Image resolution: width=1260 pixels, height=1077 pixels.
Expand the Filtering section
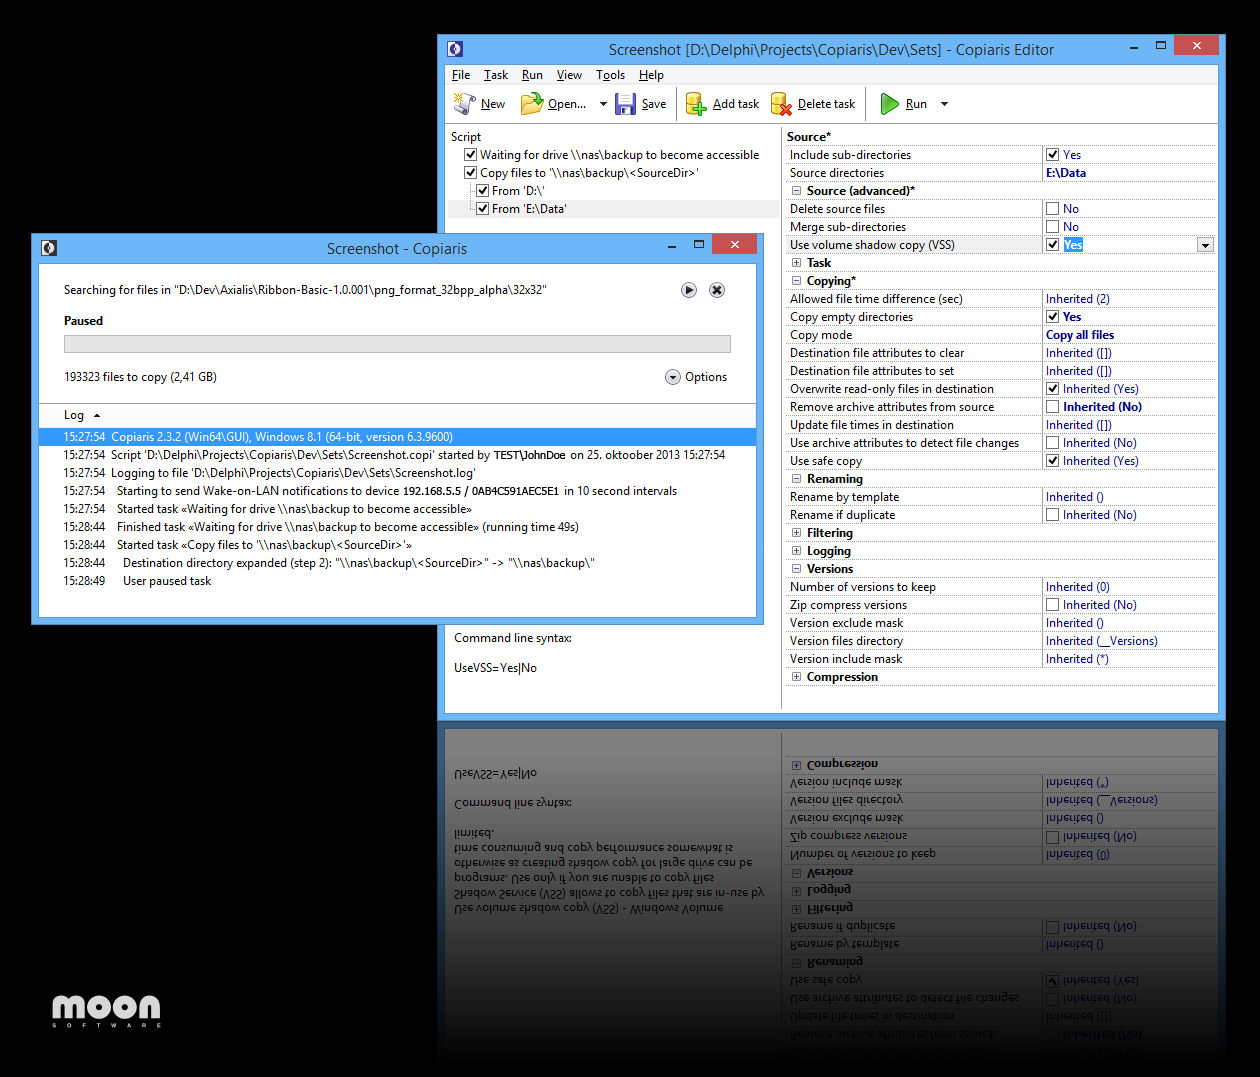796,533
